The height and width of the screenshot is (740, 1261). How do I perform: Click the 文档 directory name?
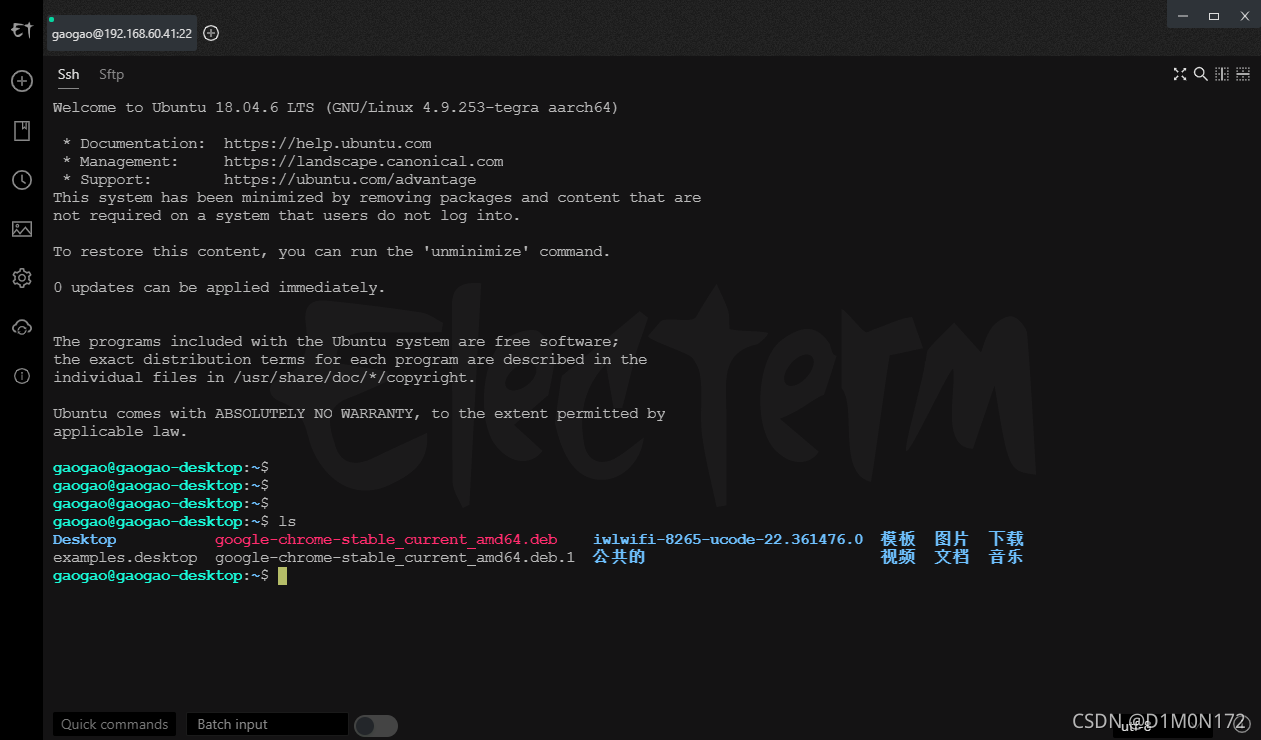click(952, 557)
